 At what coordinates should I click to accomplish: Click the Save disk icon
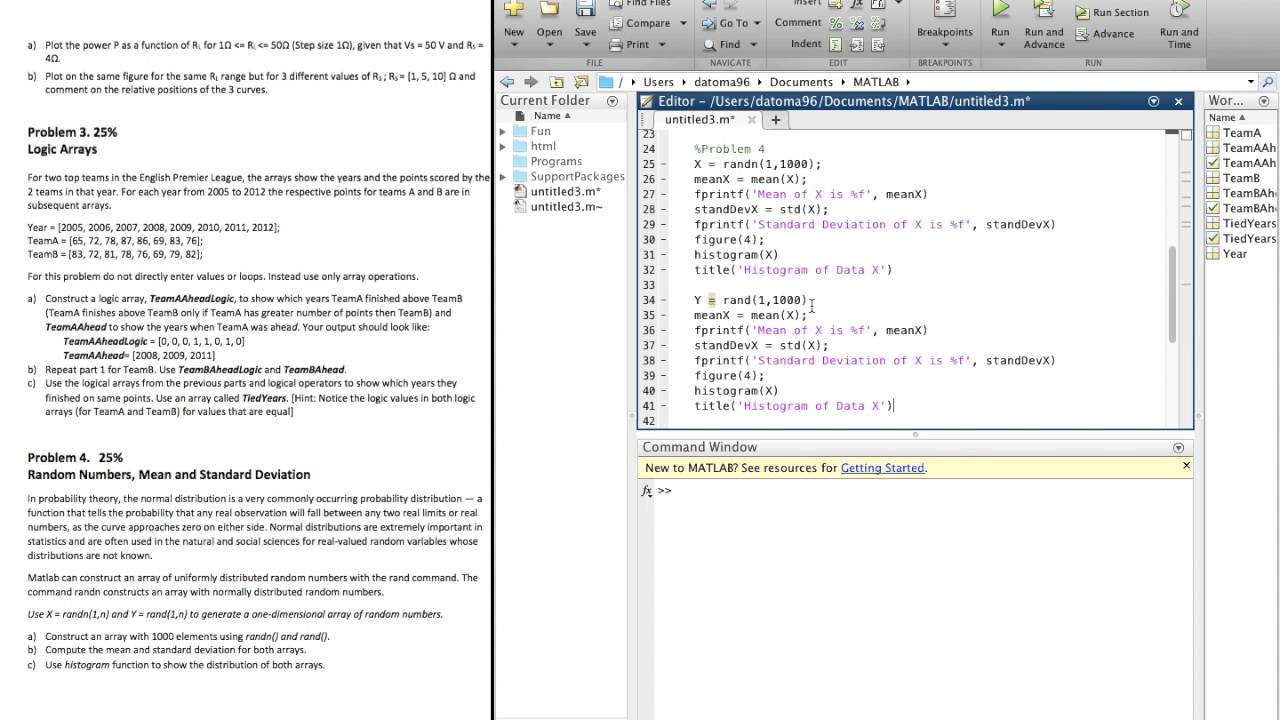[x=585, y=8]
